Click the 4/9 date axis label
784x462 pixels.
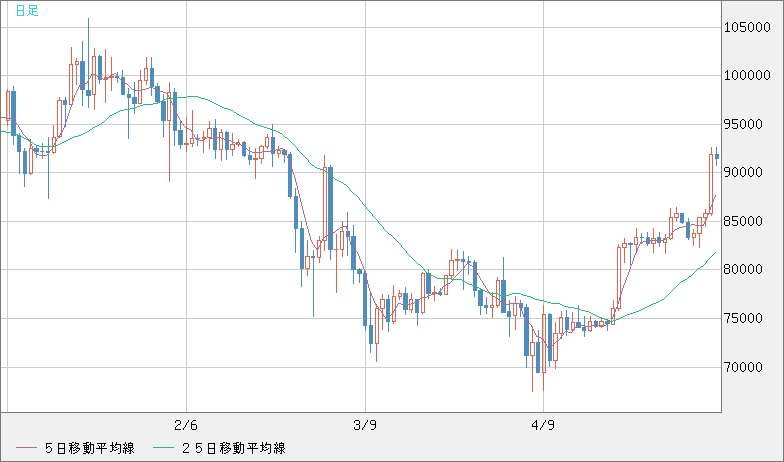[544, 426]
